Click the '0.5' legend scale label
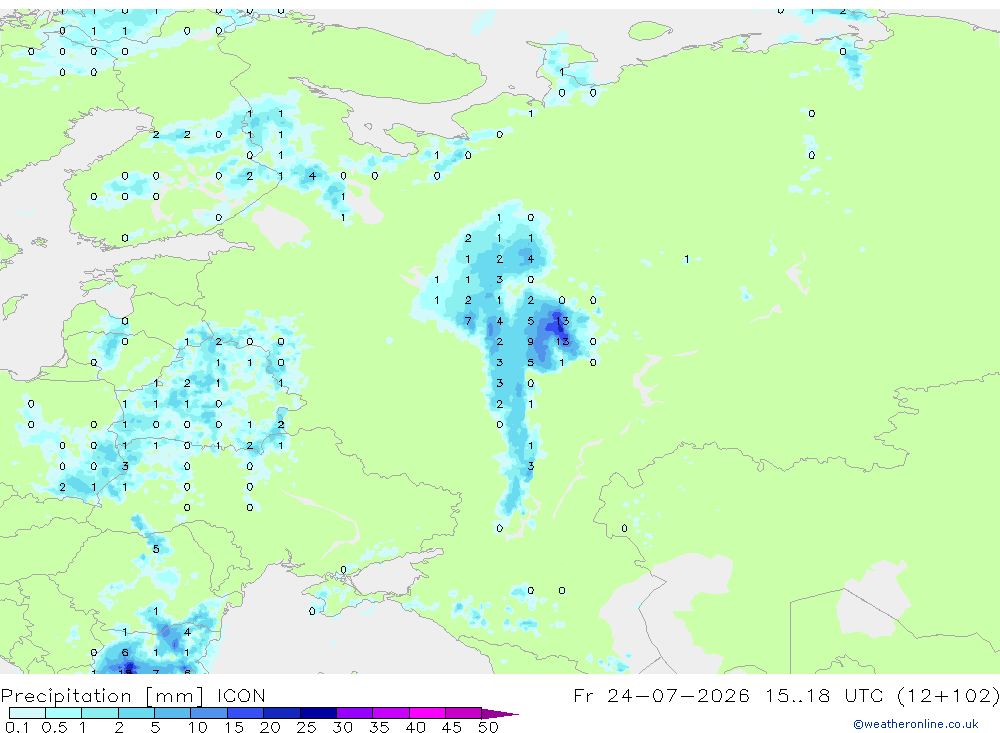 (x=54, y=727)
